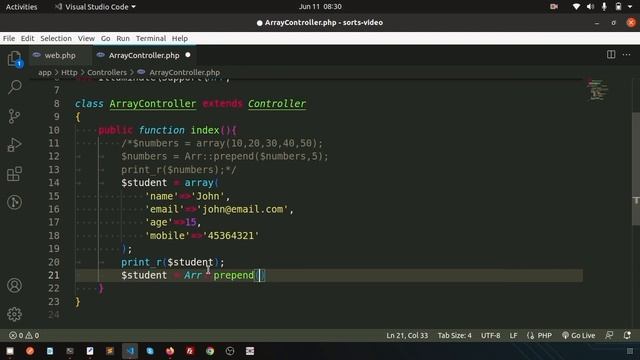Switch to web.php tab
The width and height of the screenshot is (640, 360).
(60, 55)
